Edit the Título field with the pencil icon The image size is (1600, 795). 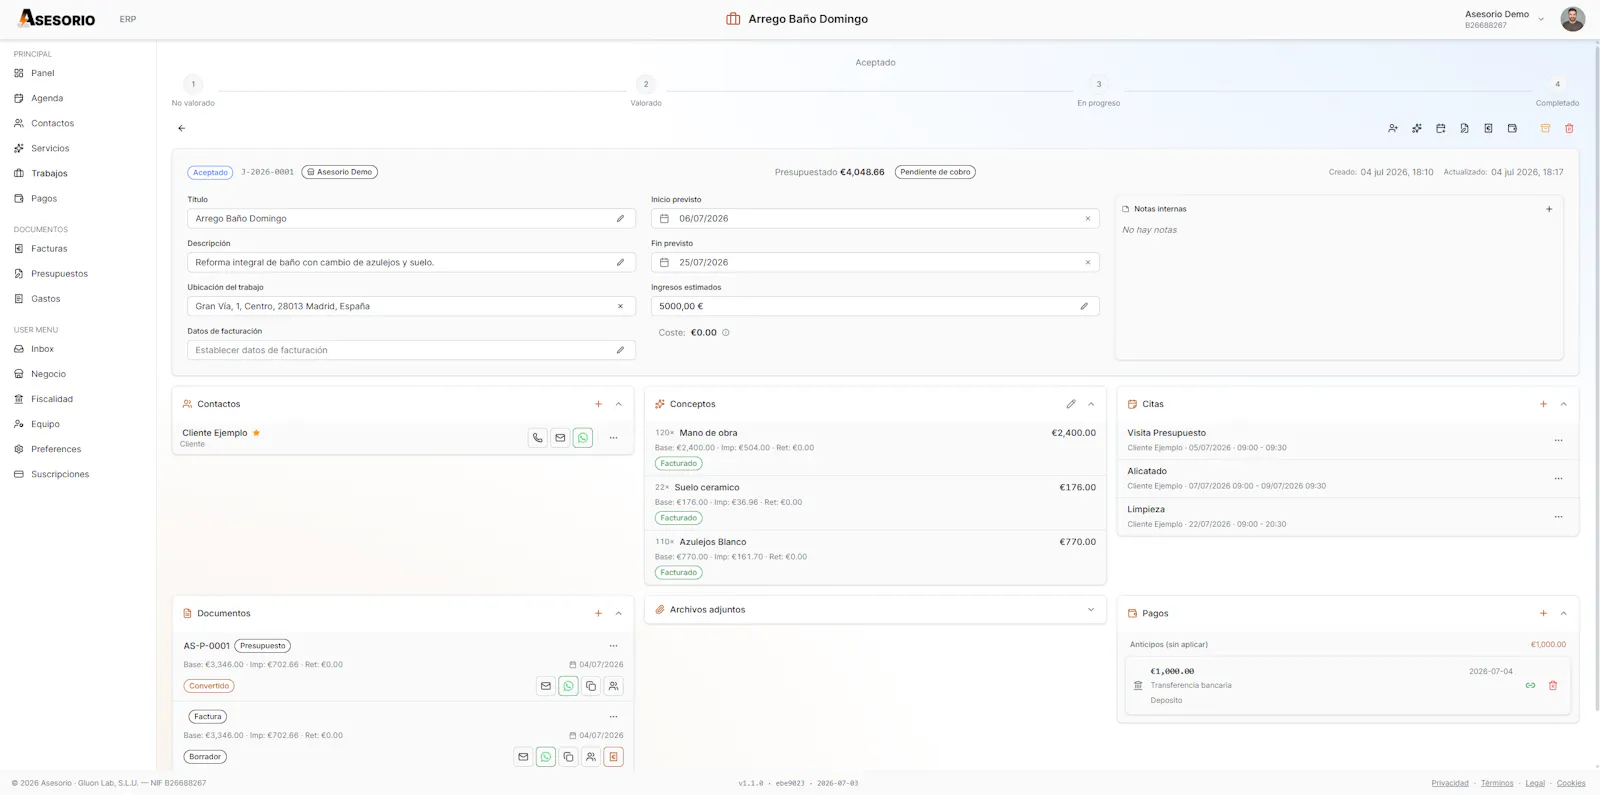tap(620, 218)
